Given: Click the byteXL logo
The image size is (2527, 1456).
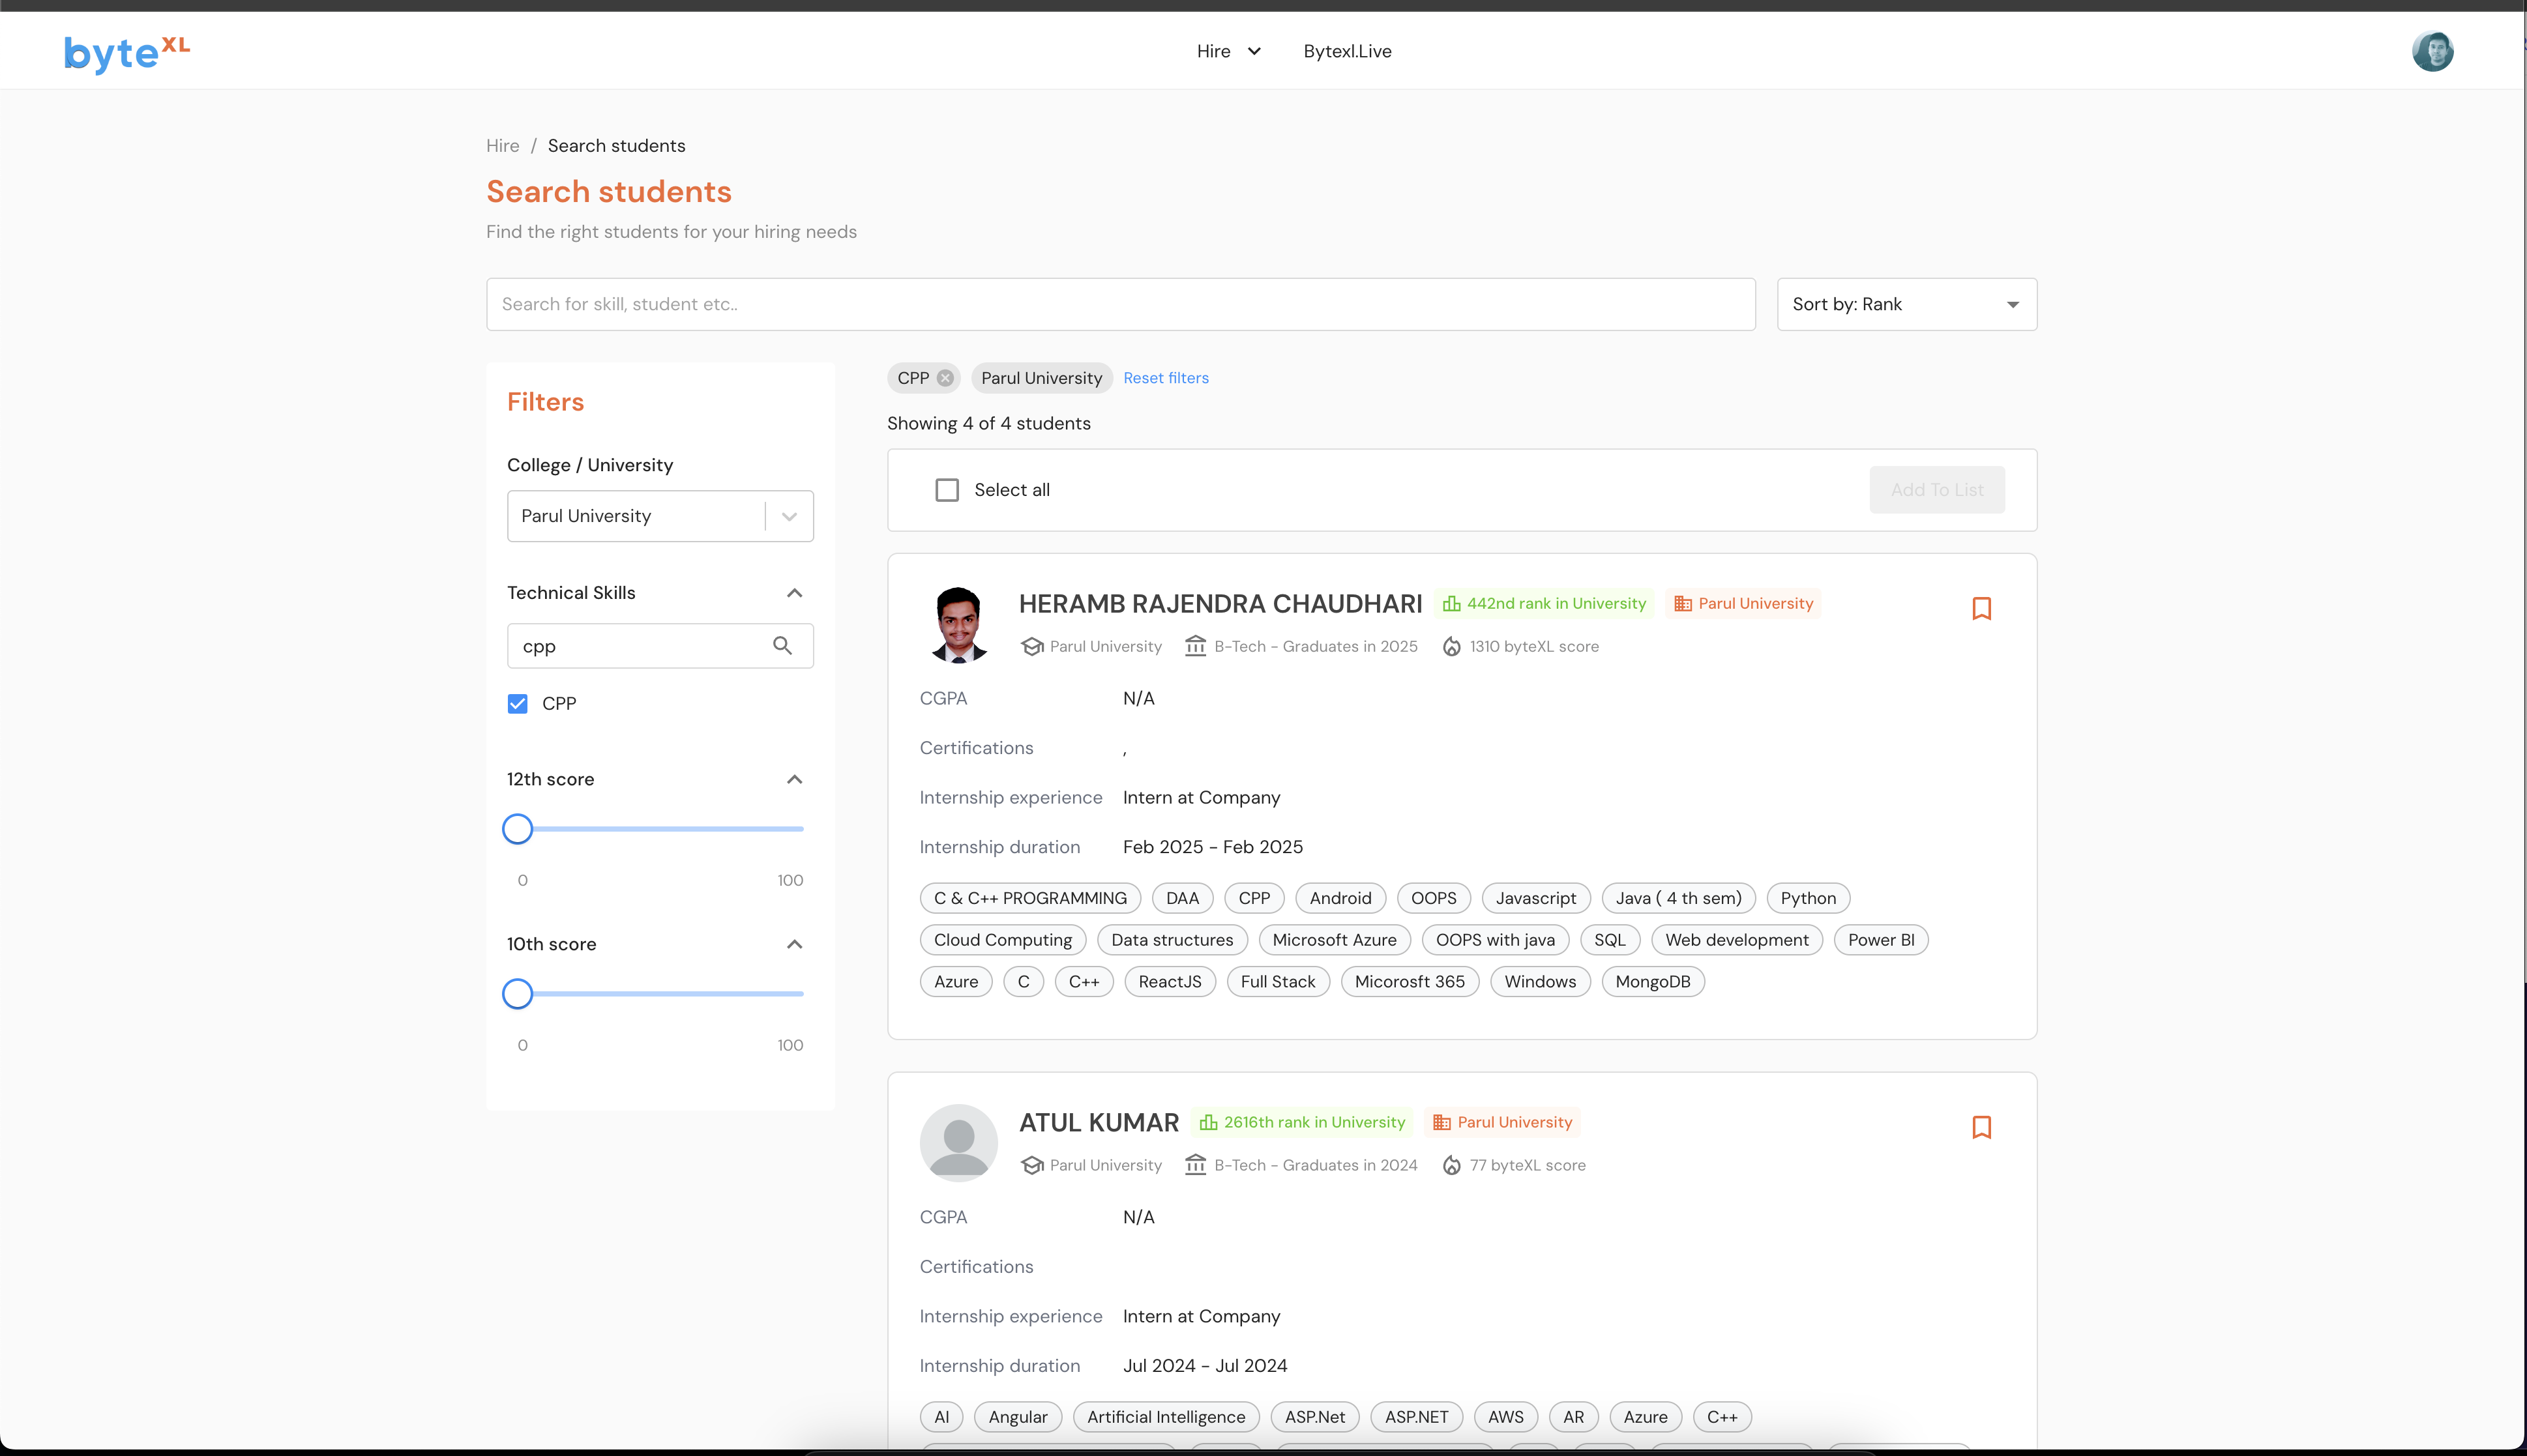Looking at the screenshot, I should pos(126,53).
